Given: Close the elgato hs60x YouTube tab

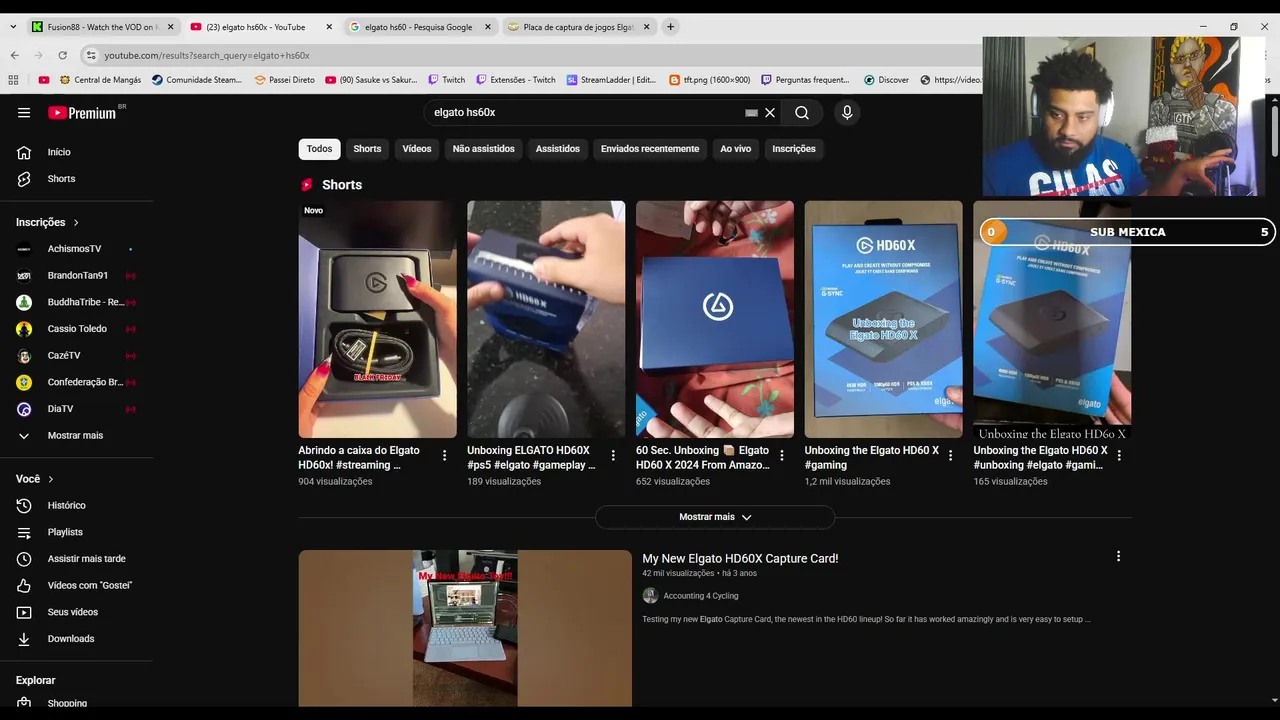Looking at the screenshot, I should coord(327,27).
